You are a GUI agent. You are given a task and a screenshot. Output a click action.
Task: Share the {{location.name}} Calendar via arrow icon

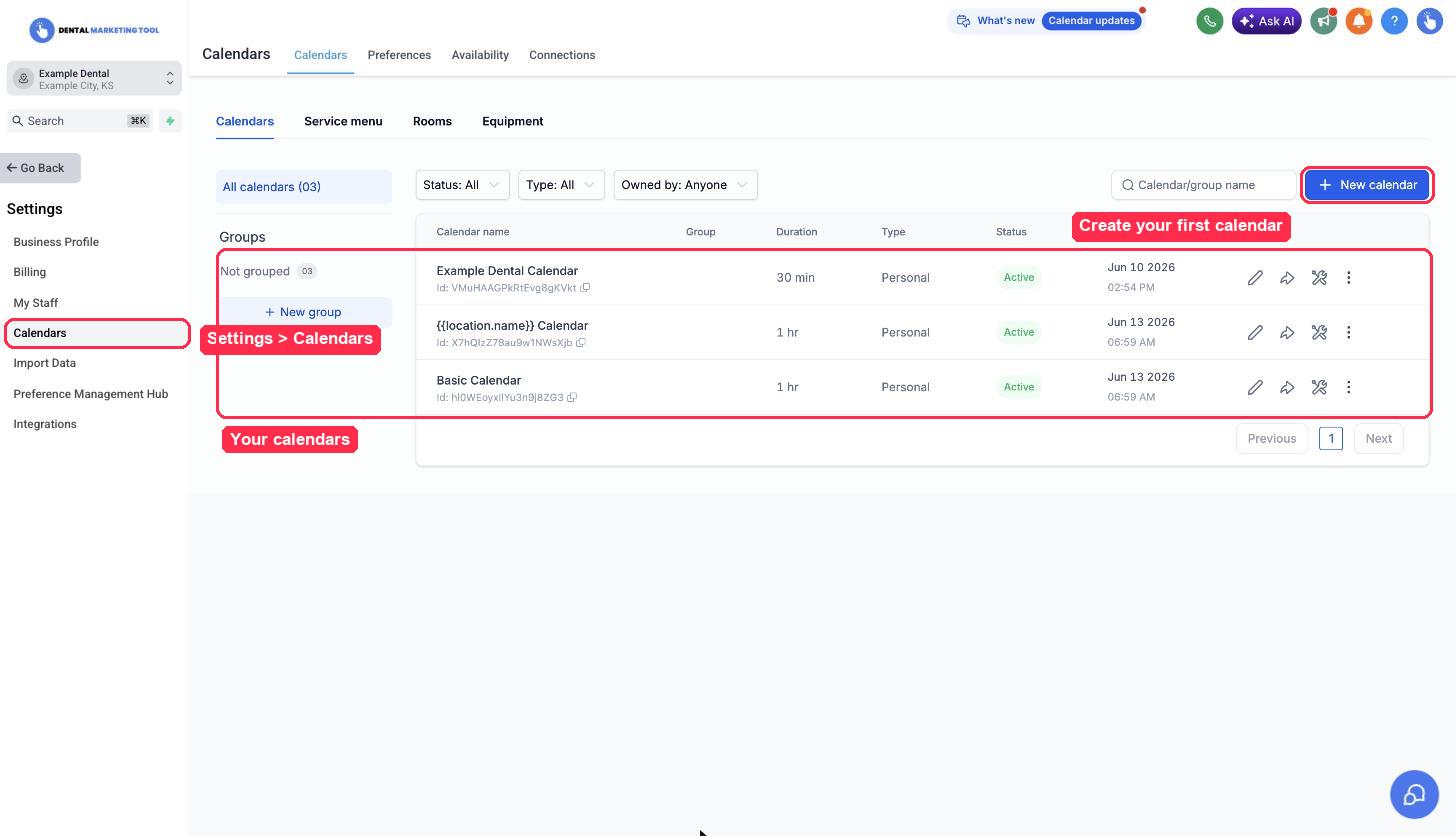[1287, 332]
